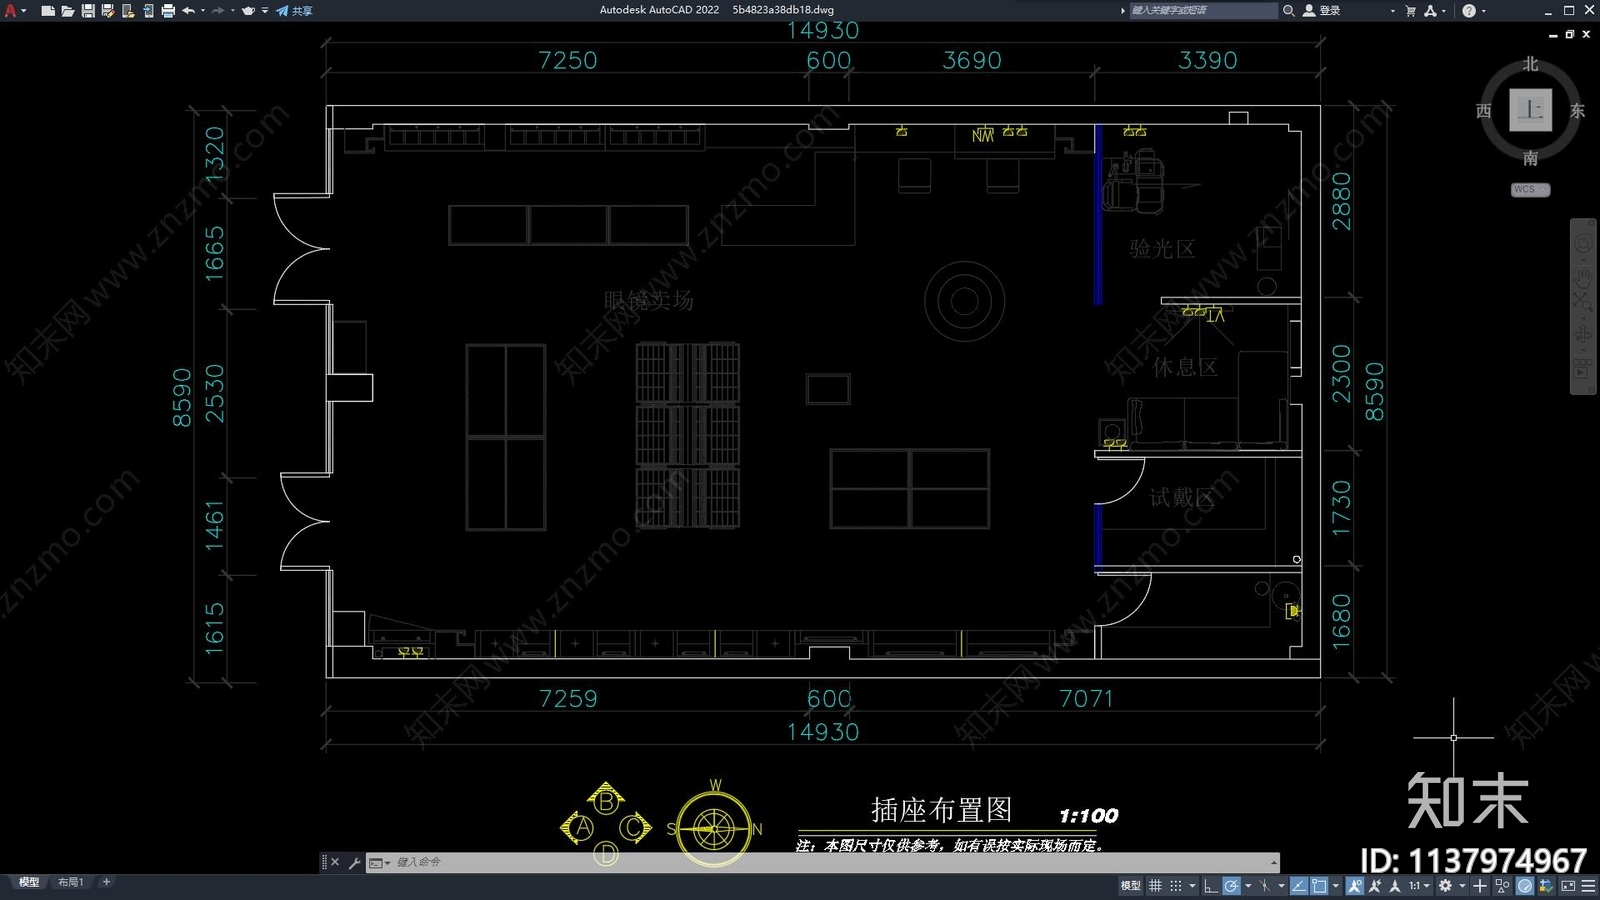Click the keyword search input field
The image size is (1600, 900).
[1202, 10]
